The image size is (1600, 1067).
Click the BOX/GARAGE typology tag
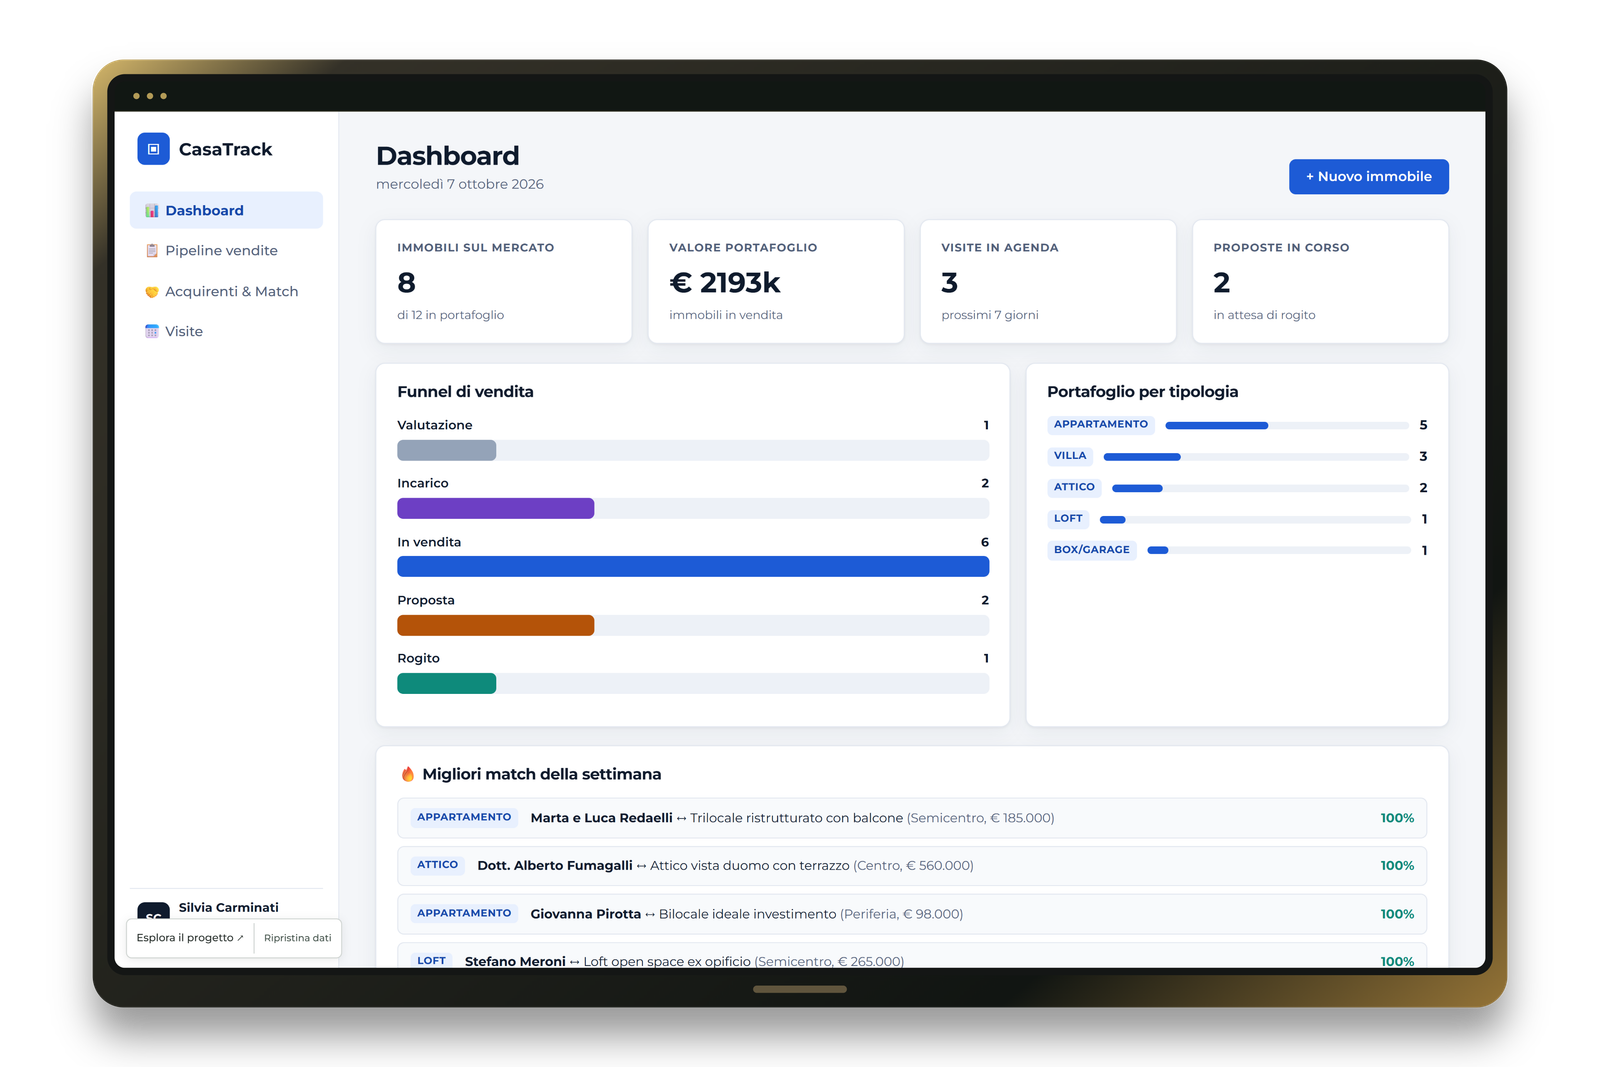click(x=1092, y=550)
